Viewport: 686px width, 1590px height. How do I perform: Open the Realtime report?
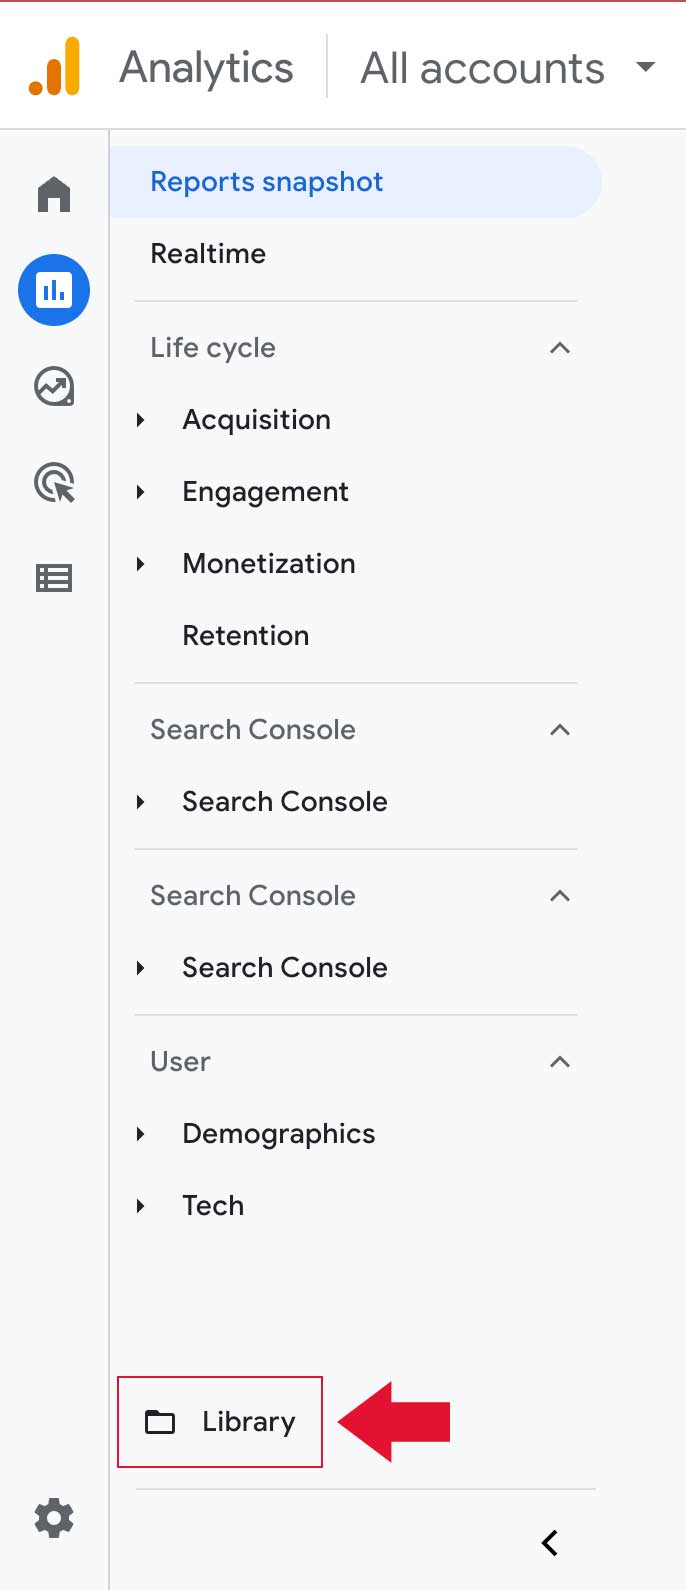[x=208, y=253]
